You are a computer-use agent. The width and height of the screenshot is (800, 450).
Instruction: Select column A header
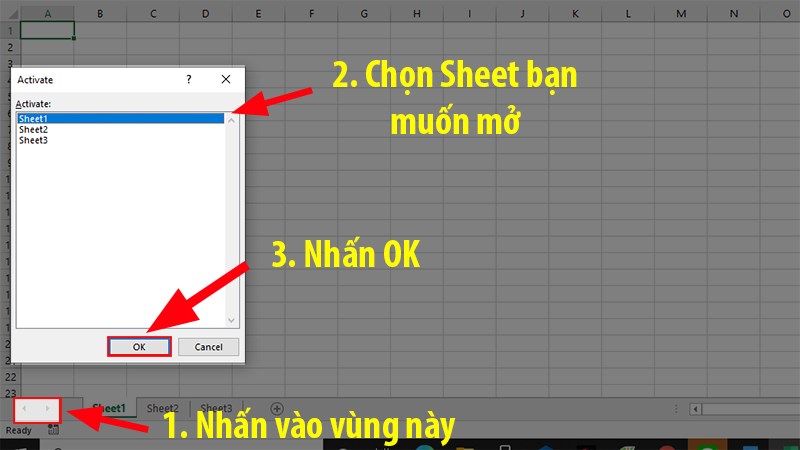point(47,14)
